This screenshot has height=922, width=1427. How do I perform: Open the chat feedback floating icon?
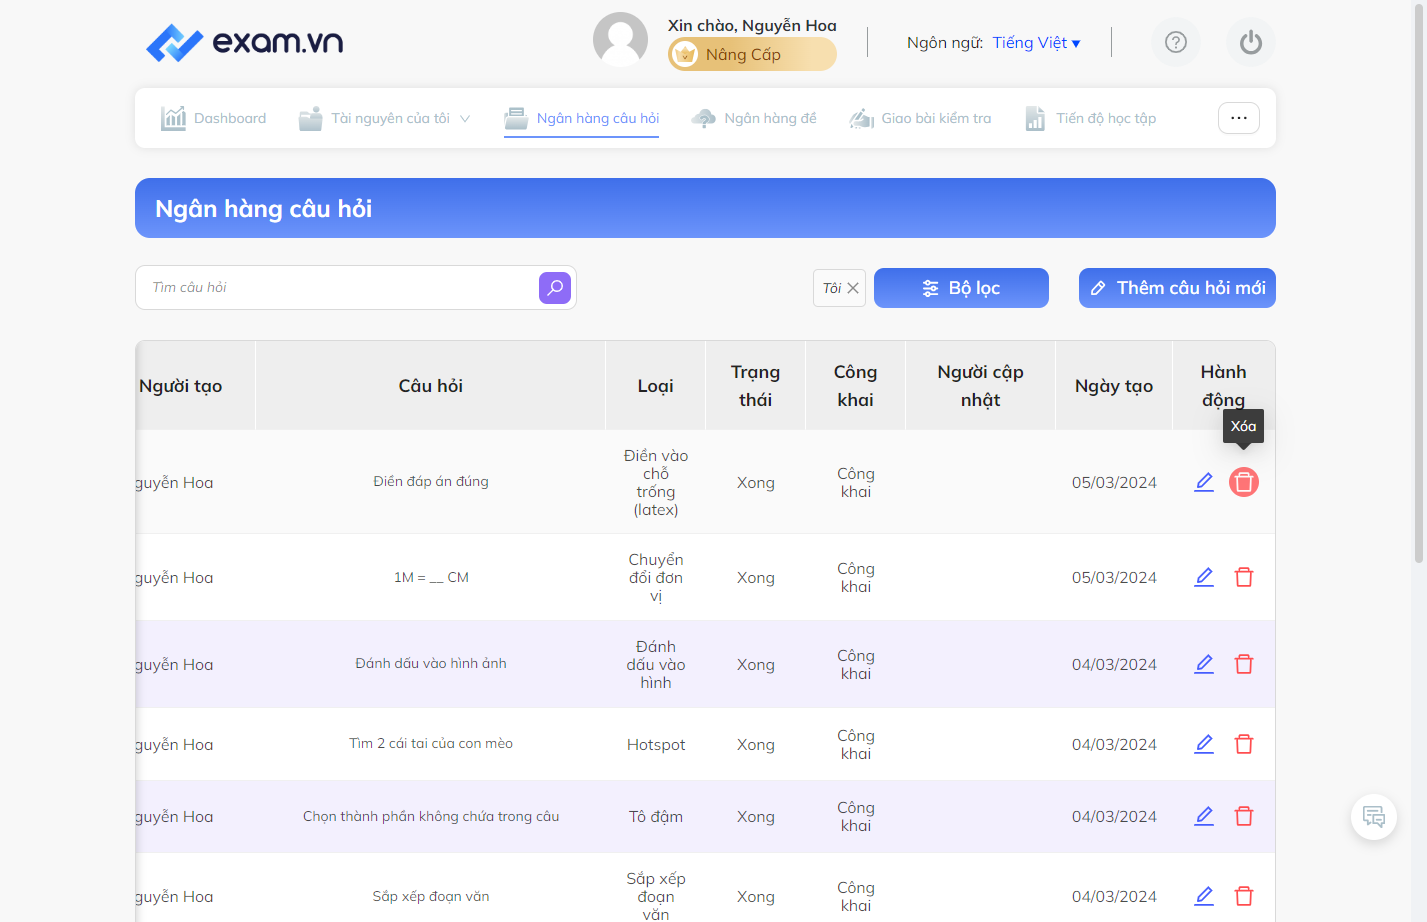(1374, 817)
